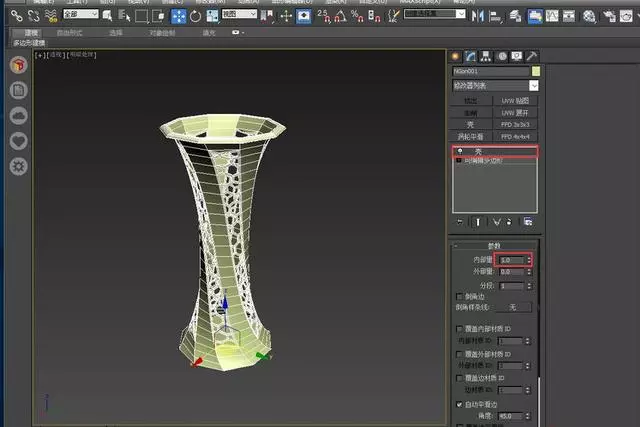Image resolution: width=640 pixels, height=427 pixels.
Task: Click the object color swatch beside NGon001
Action: pos(536,71)
